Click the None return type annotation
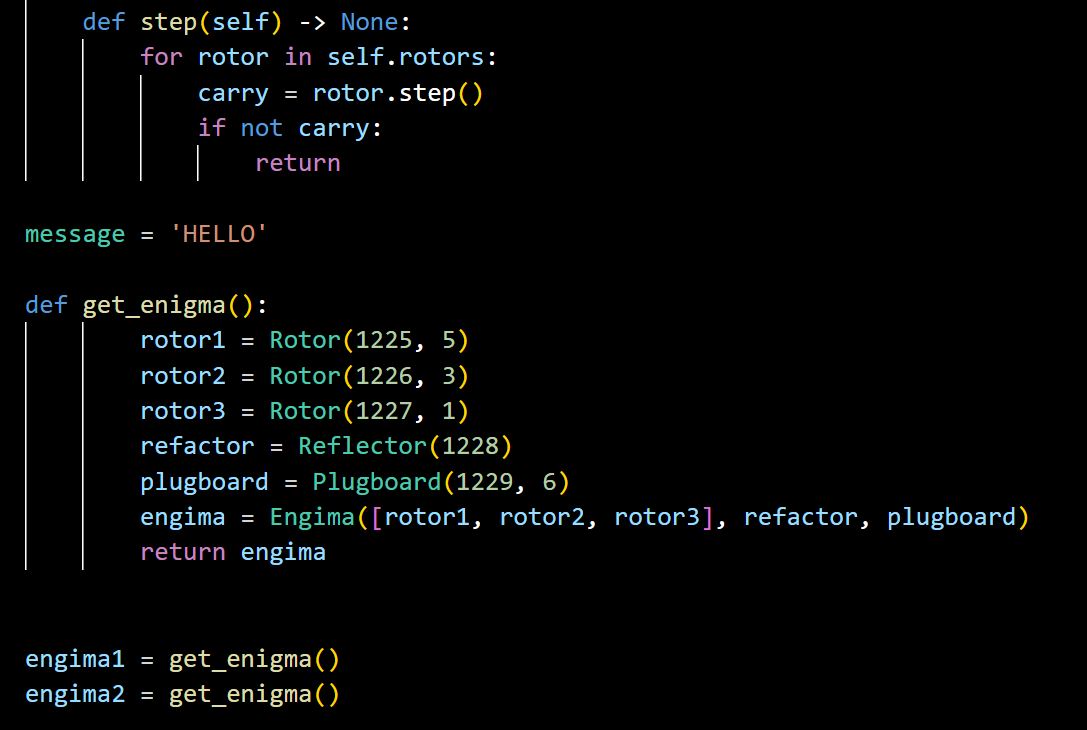The width and height of the screenshot is (1087, 730). coord(369,22)
